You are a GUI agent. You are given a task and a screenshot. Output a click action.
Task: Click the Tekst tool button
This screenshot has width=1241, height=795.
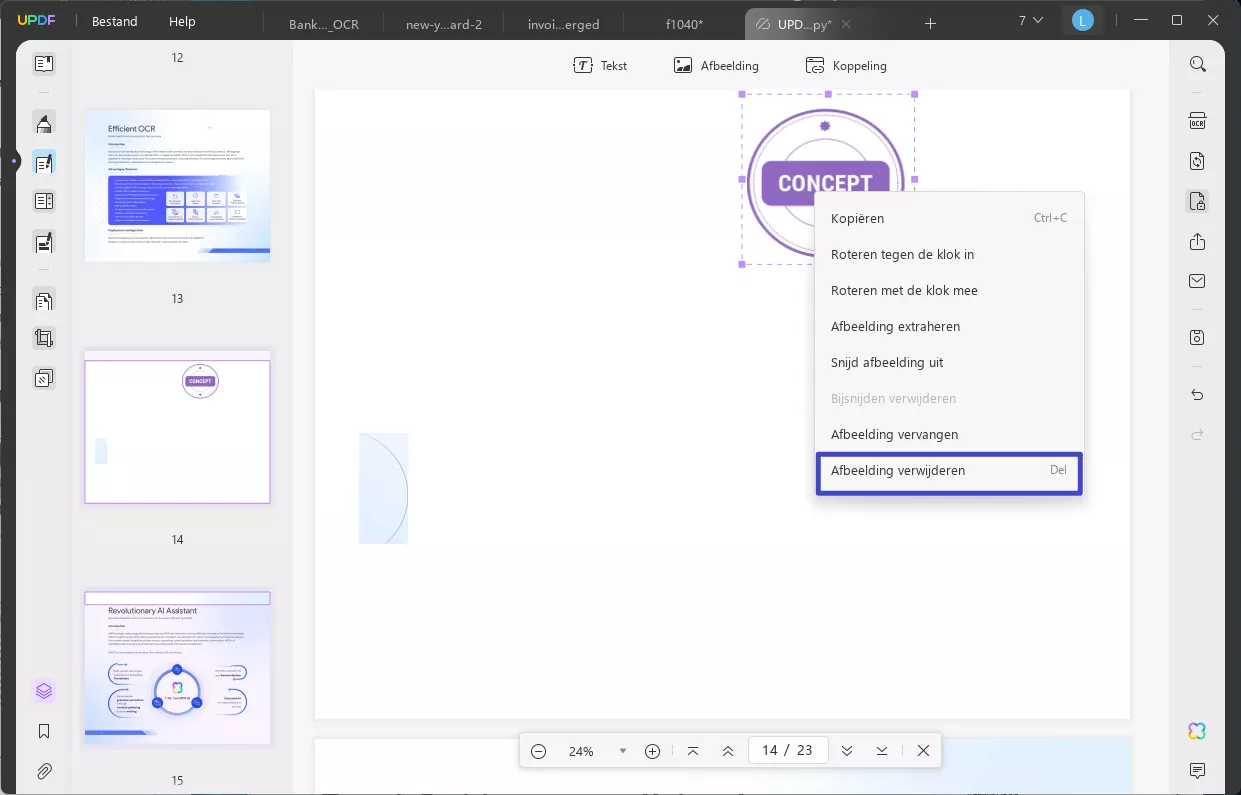click(600, 66)
